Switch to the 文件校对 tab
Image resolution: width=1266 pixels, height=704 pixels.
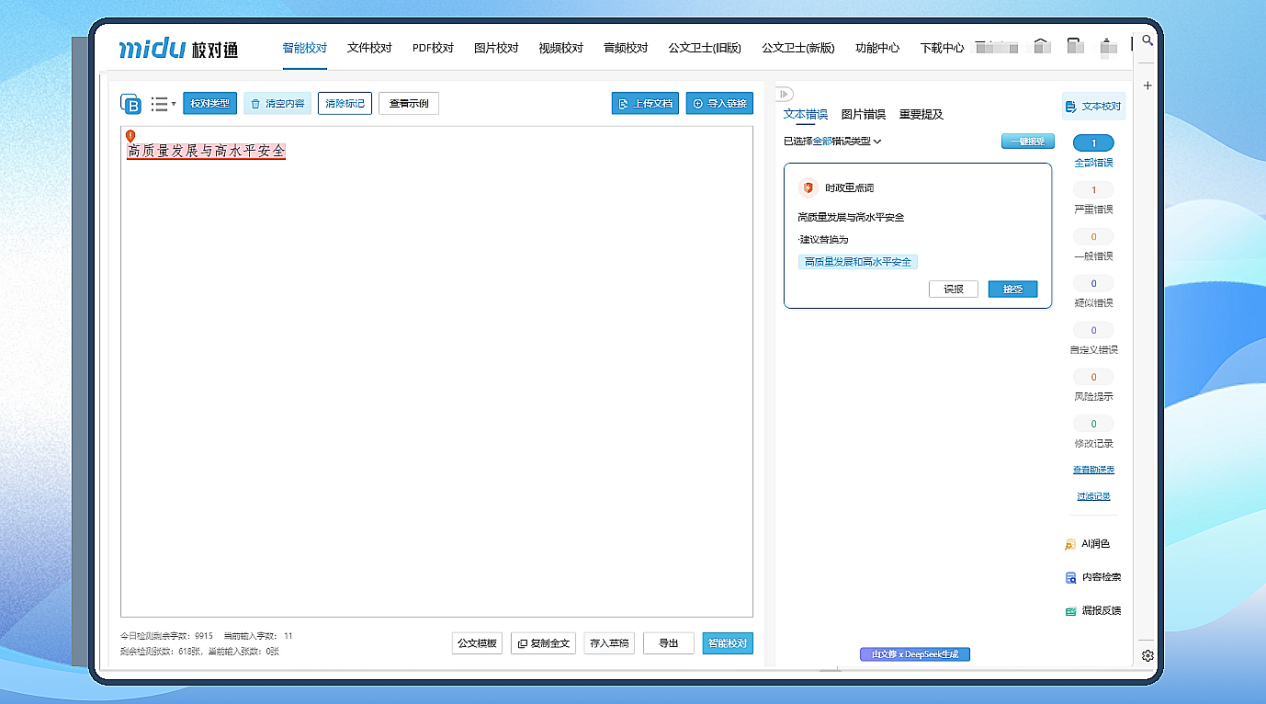pyautogui.click(x=369, y=47)
